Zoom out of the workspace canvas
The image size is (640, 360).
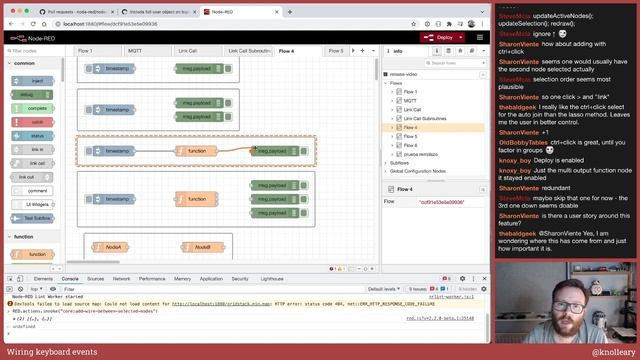click(x=359, y=269)
